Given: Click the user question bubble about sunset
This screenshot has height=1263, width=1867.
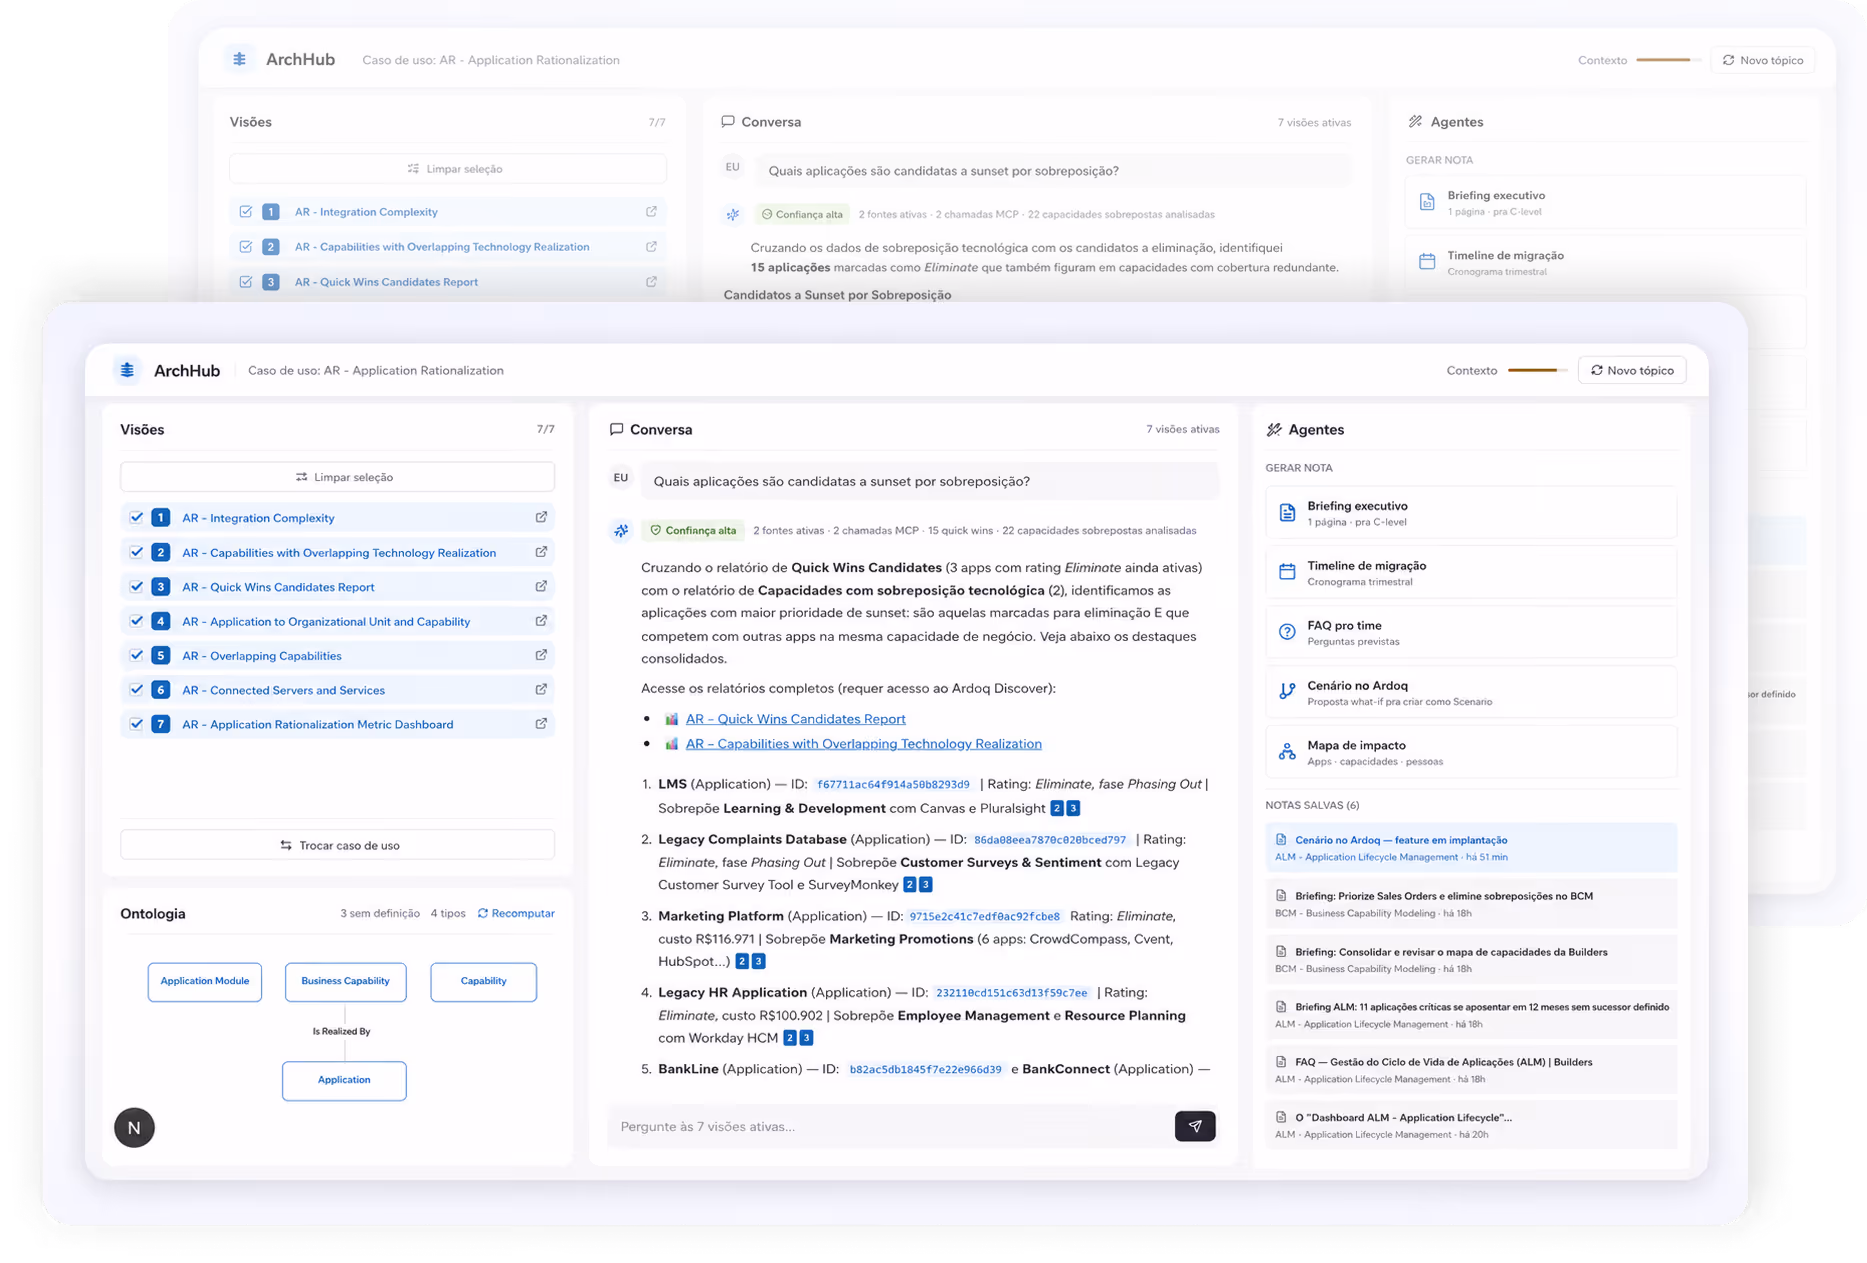Looking at the screenshot, I should pos(929,481).
